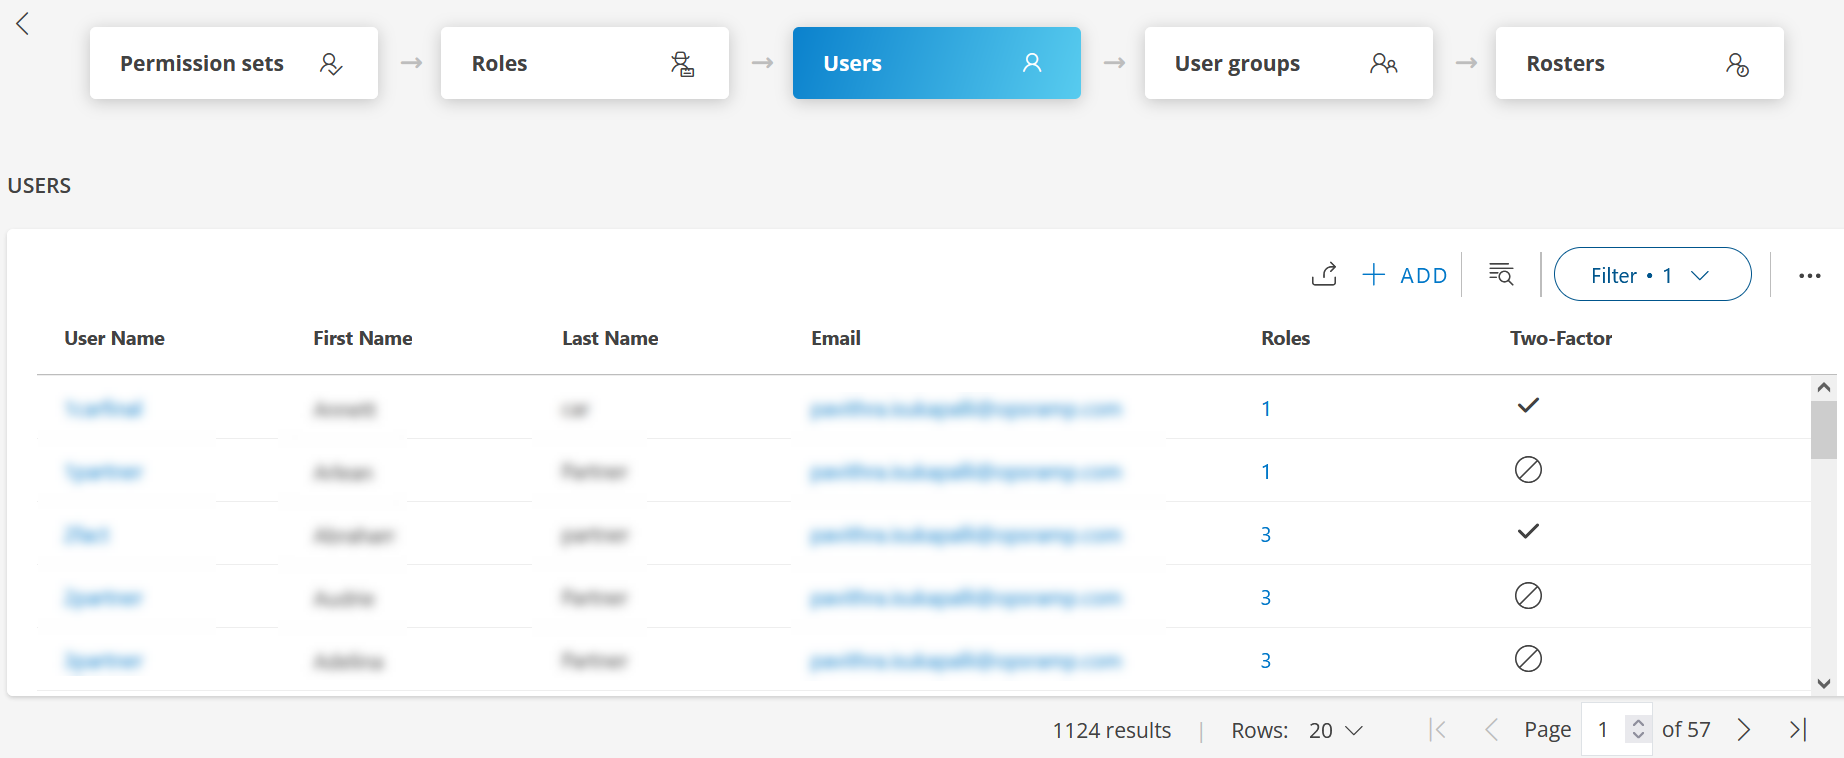Image resolution: width=1844 pixels, height=758 pixels.
Task: Click the table scrollbar down arrow
Action: 1824,684
